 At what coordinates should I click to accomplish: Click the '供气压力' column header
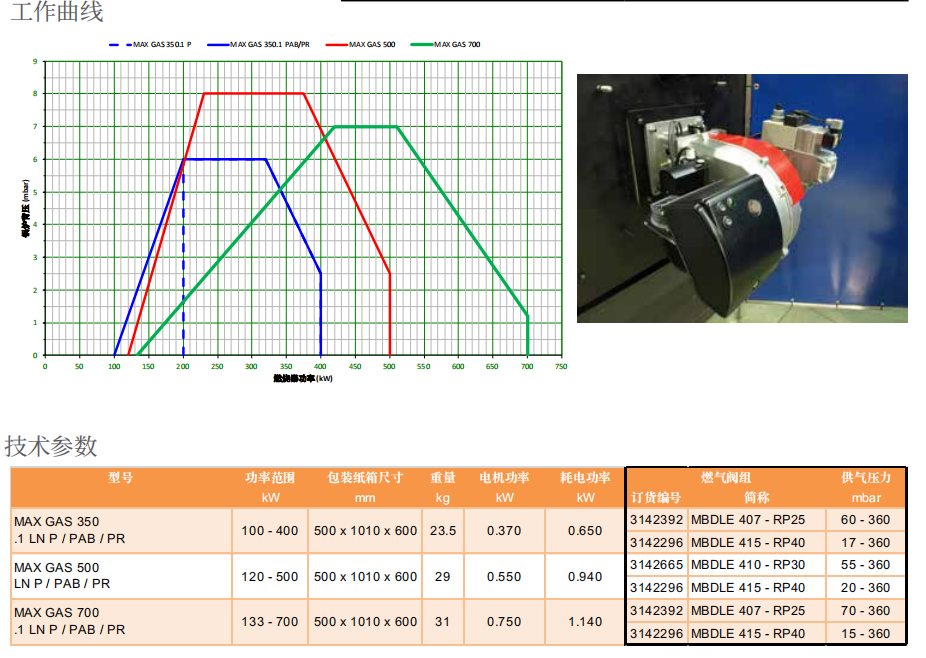(866, 478)
